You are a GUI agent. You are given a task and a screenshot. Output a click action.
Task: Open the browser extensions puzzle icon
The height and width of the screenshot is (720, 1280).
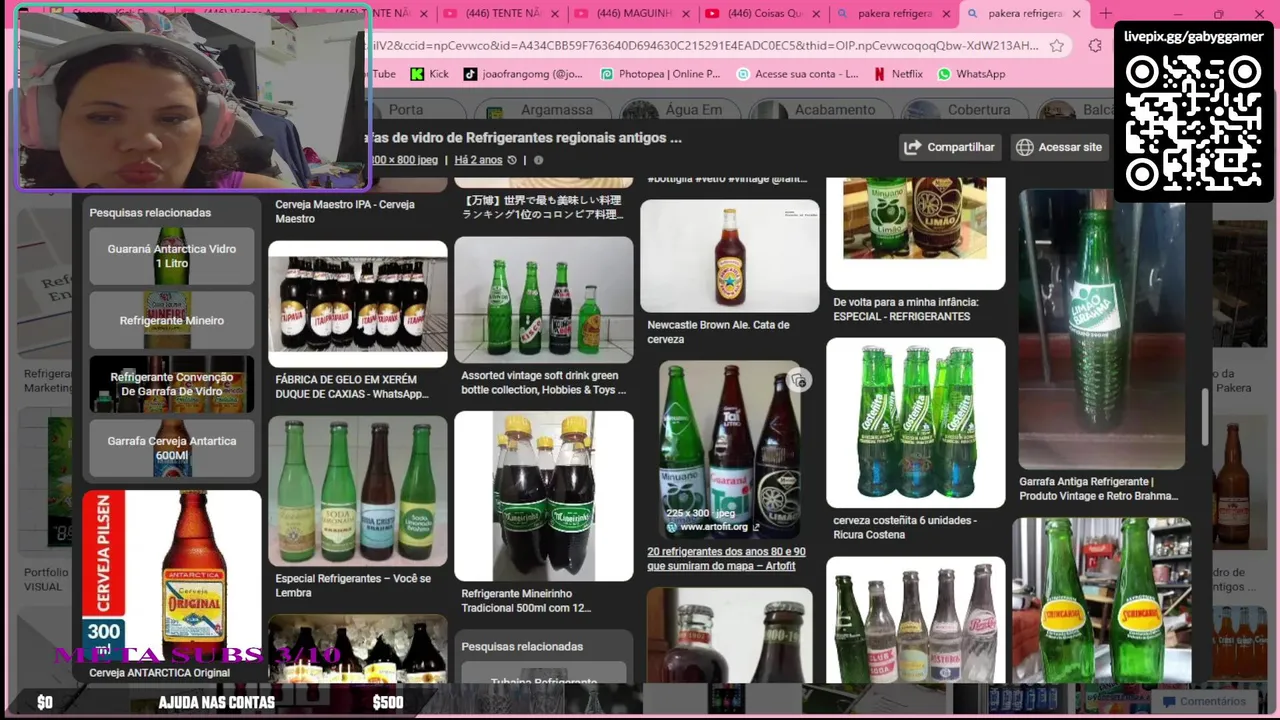click(x=1095, y=45)
